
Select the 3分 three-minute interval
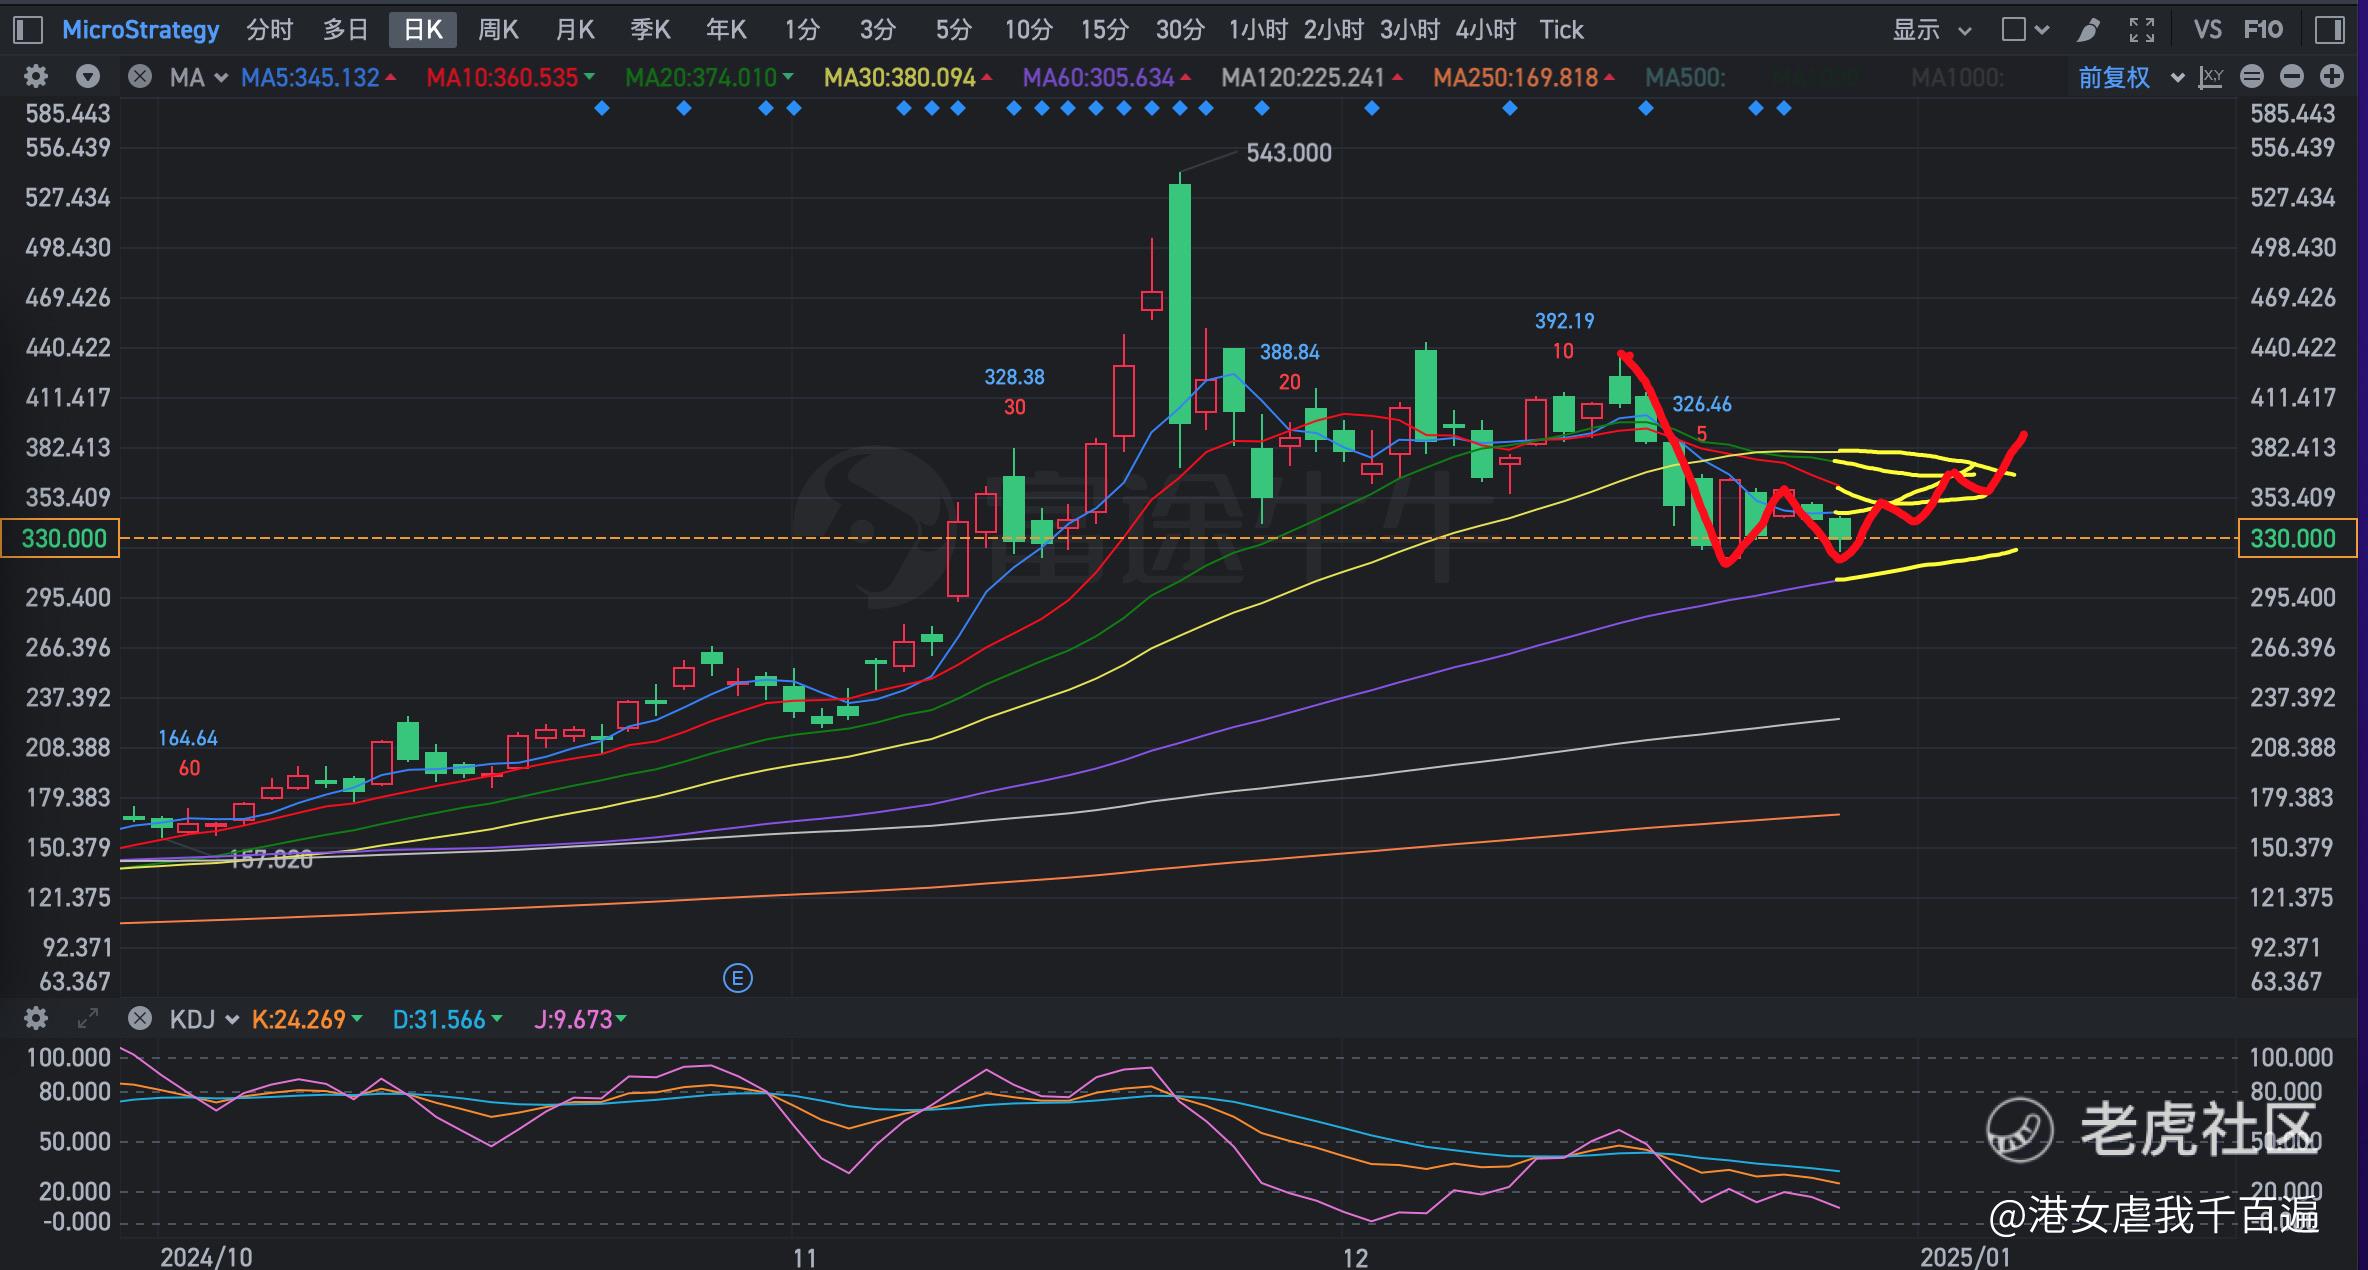click(x=877, y=30)
